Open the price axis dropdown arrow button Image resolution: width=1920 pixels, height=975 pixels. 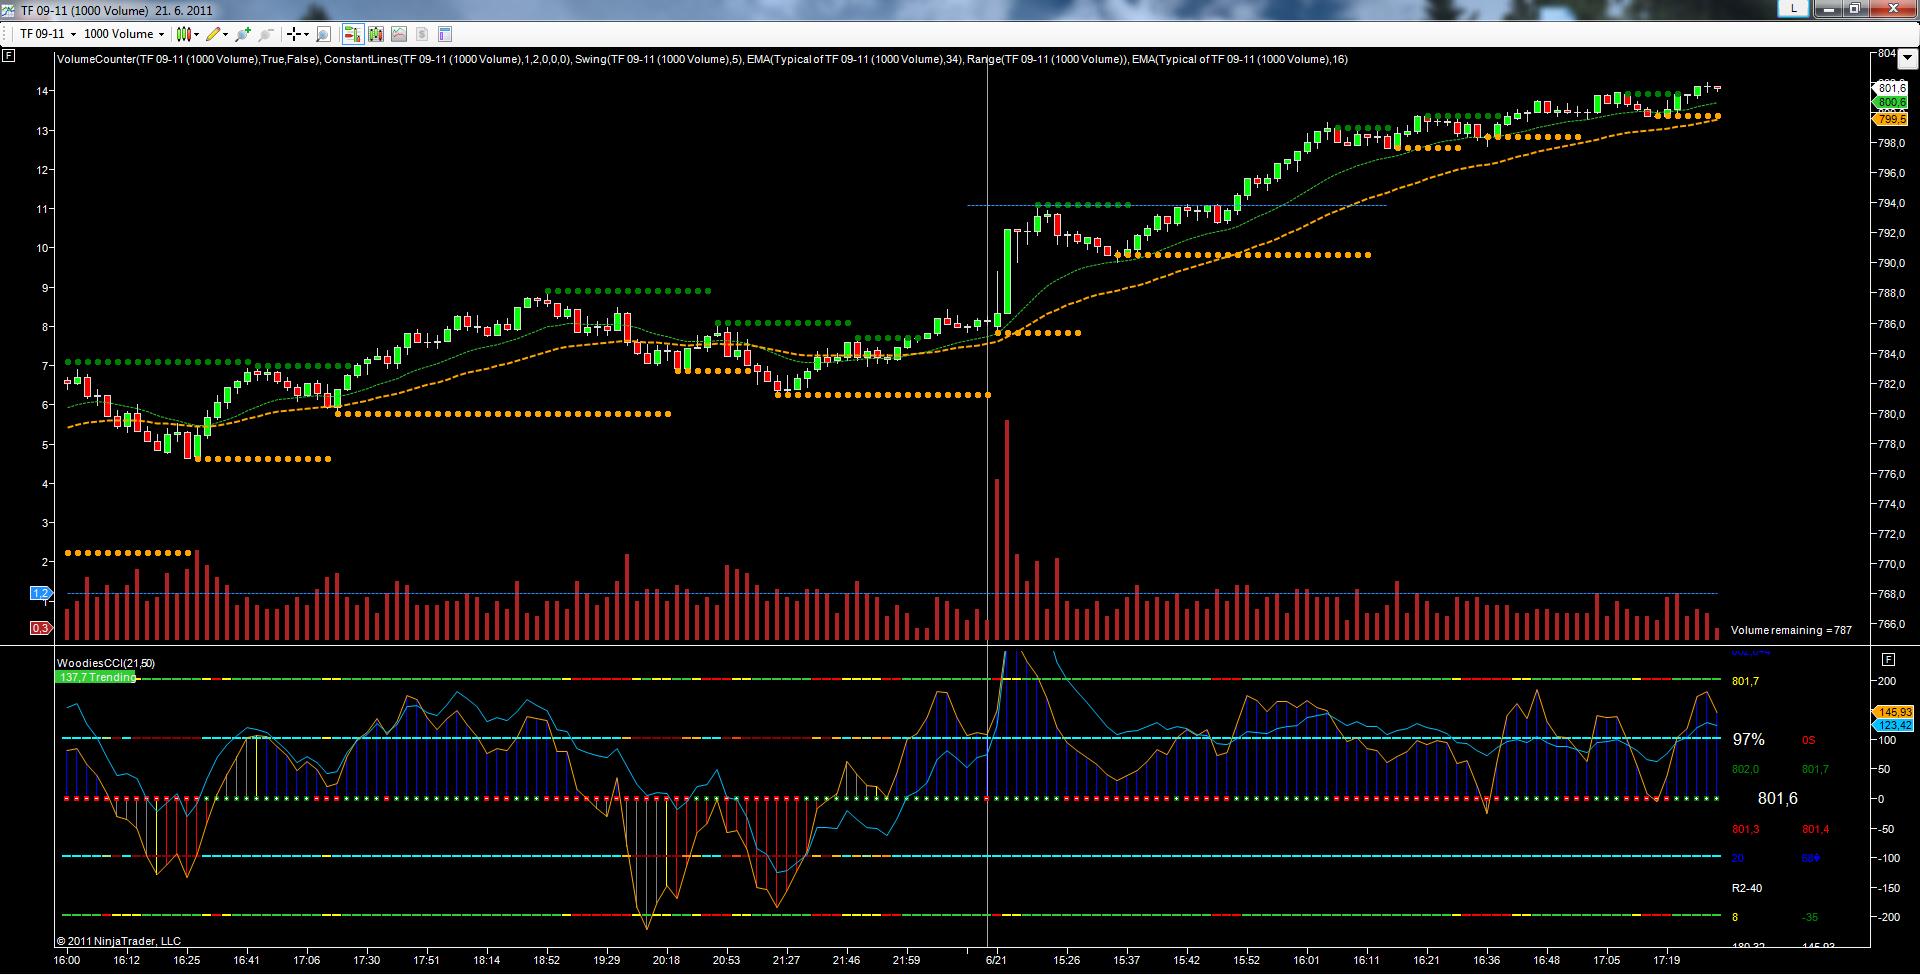(x=1907, y=58)
